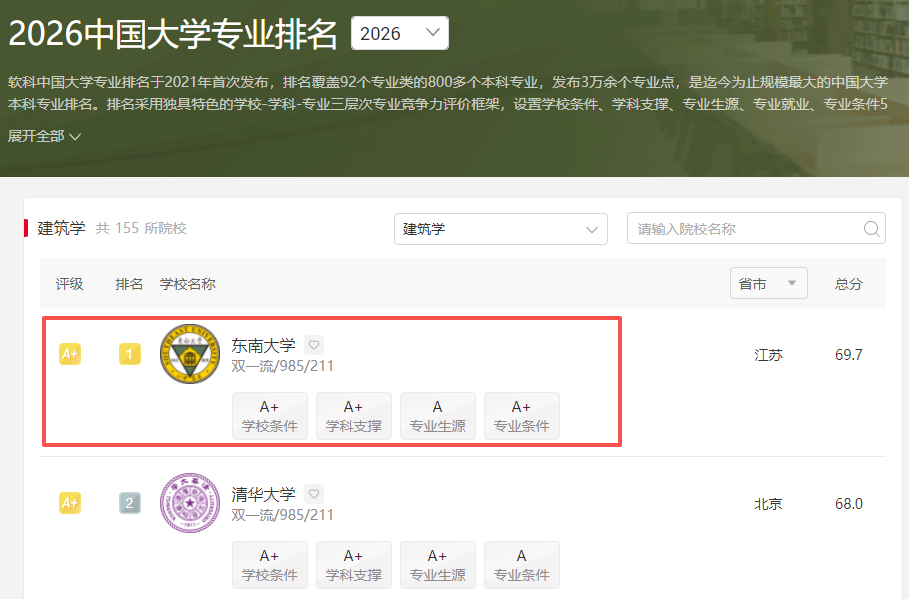This screenshot has height=599, width=909.
Task: Click 东南大学's A+ 专业条件 tile
Action: click(x=522, y=416)
